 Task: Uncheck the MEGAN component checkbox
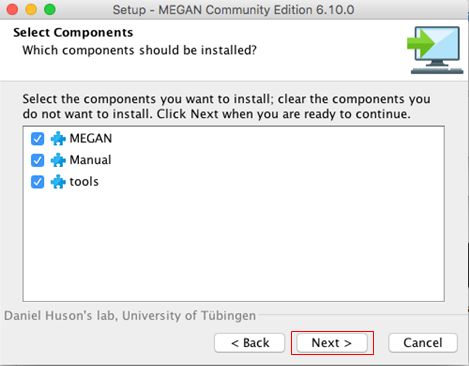pos(37,138)
